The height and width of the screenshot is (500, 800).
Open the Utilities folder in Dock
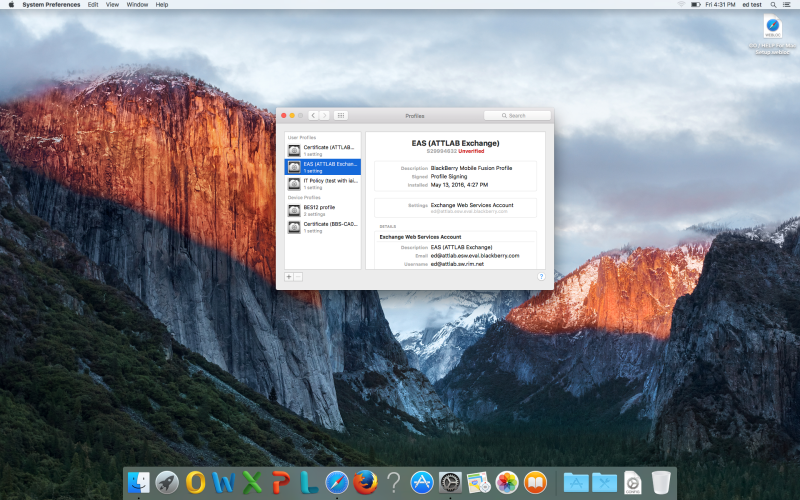604,482
